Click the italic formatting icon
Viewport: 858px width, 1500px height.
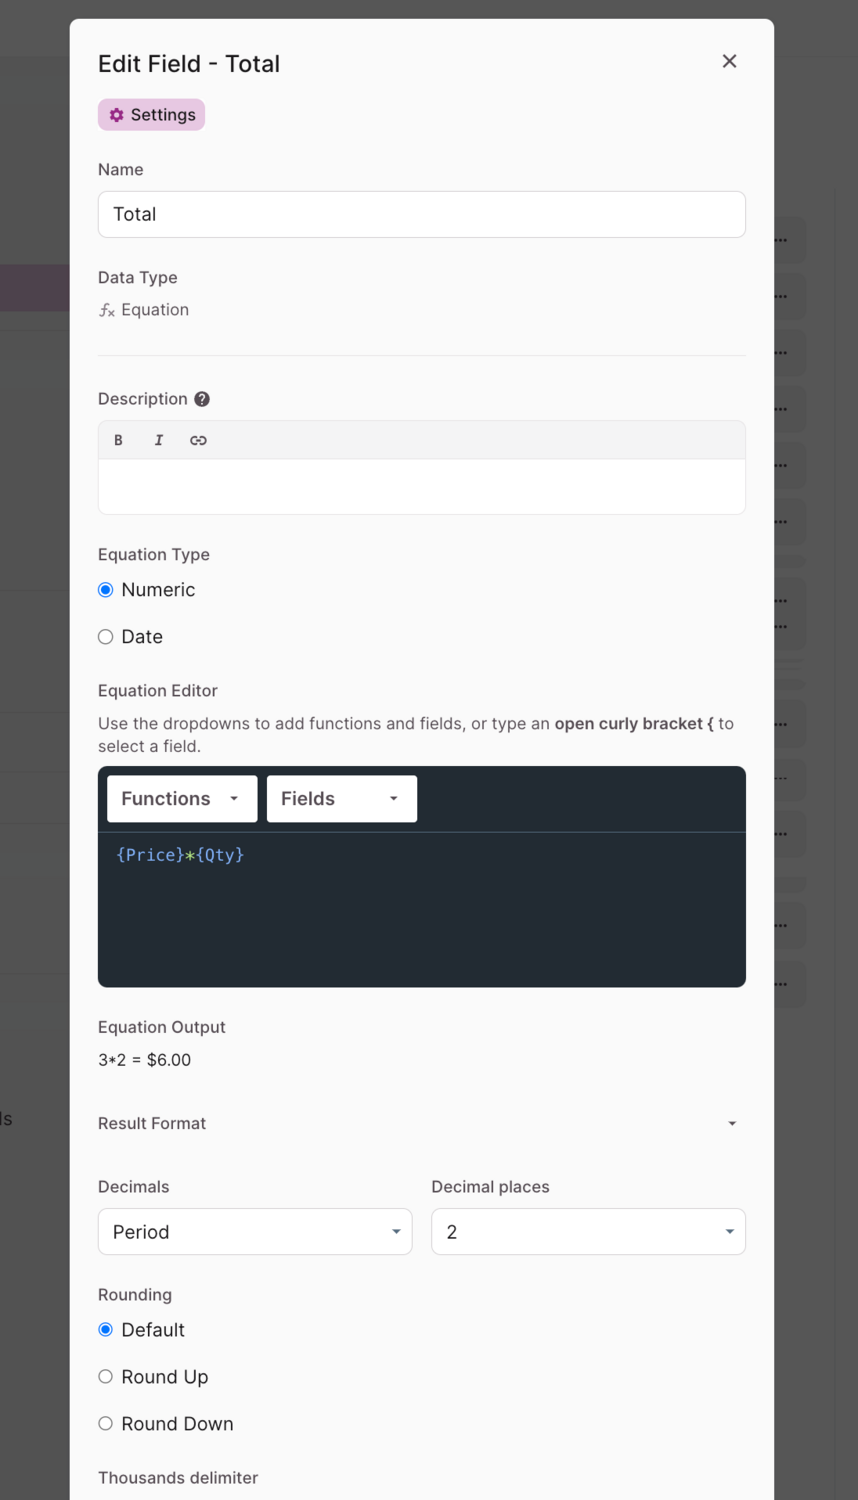tap(158, 440)
